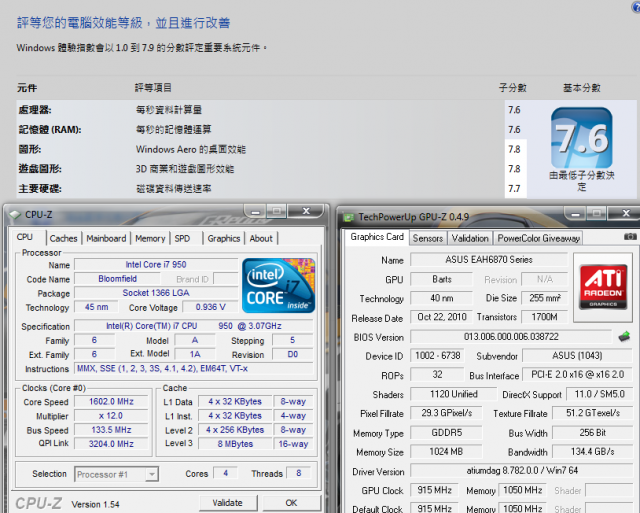Click the BIOS save chip icon
Viewport: 640px width, 513px height.
tap(624, 337)
